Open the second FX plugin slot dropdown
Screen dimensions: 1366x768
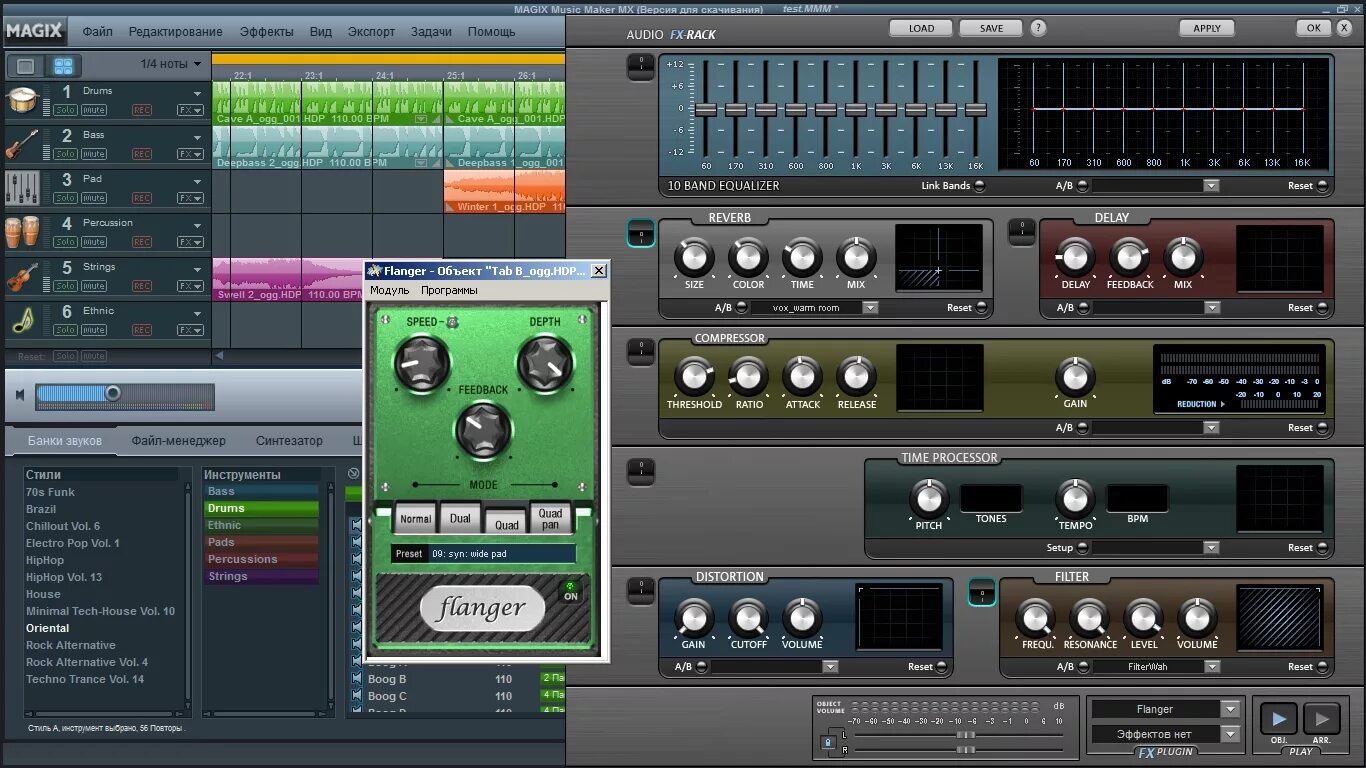pyautogui.click(x=1230, y=734)
